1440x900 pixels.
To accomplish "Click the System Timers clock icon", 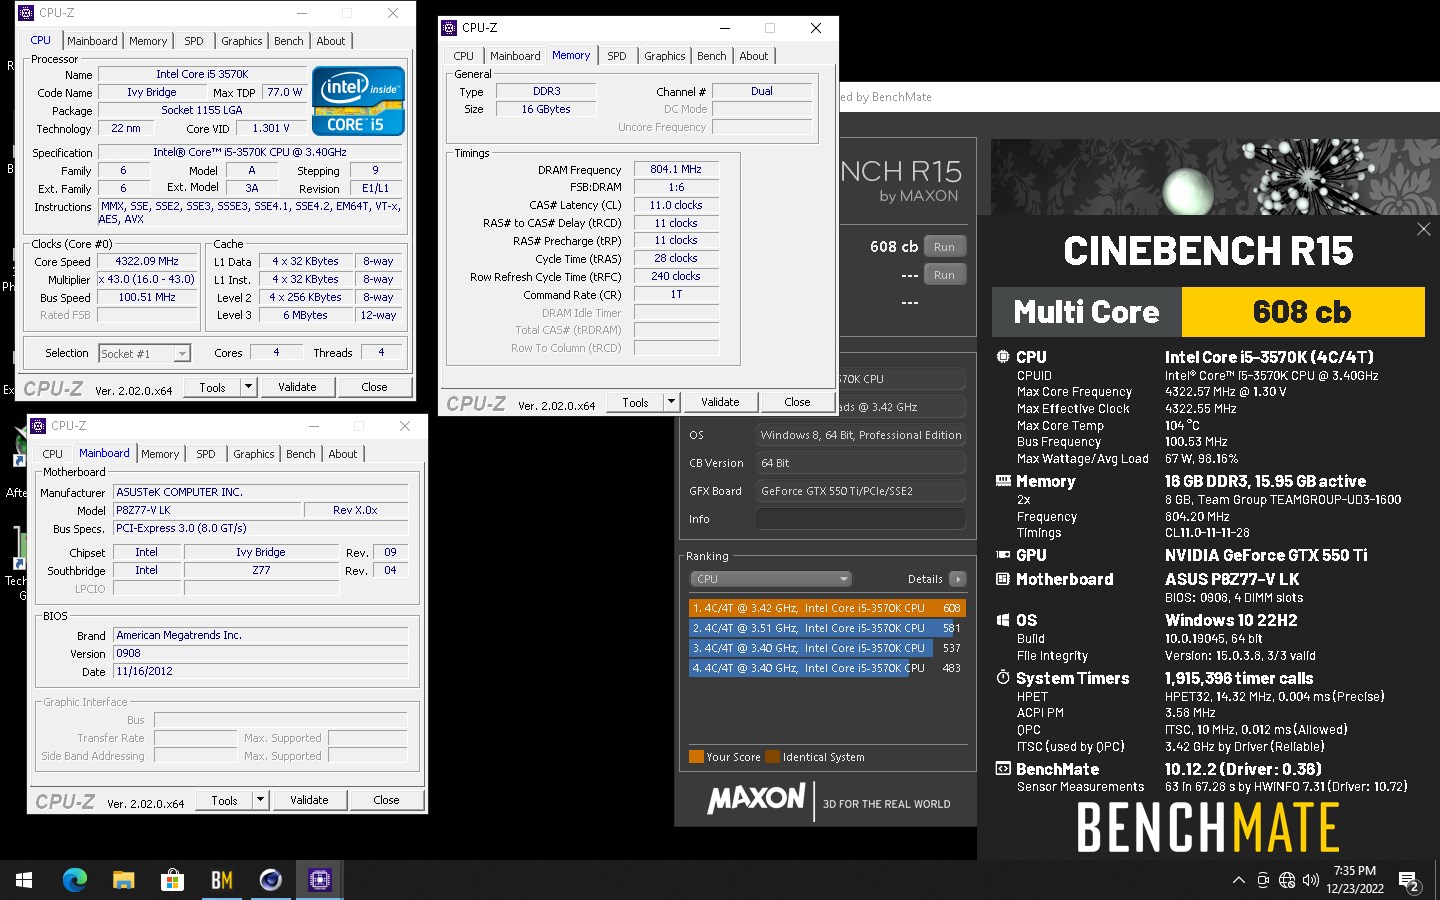I will 1003,678.
